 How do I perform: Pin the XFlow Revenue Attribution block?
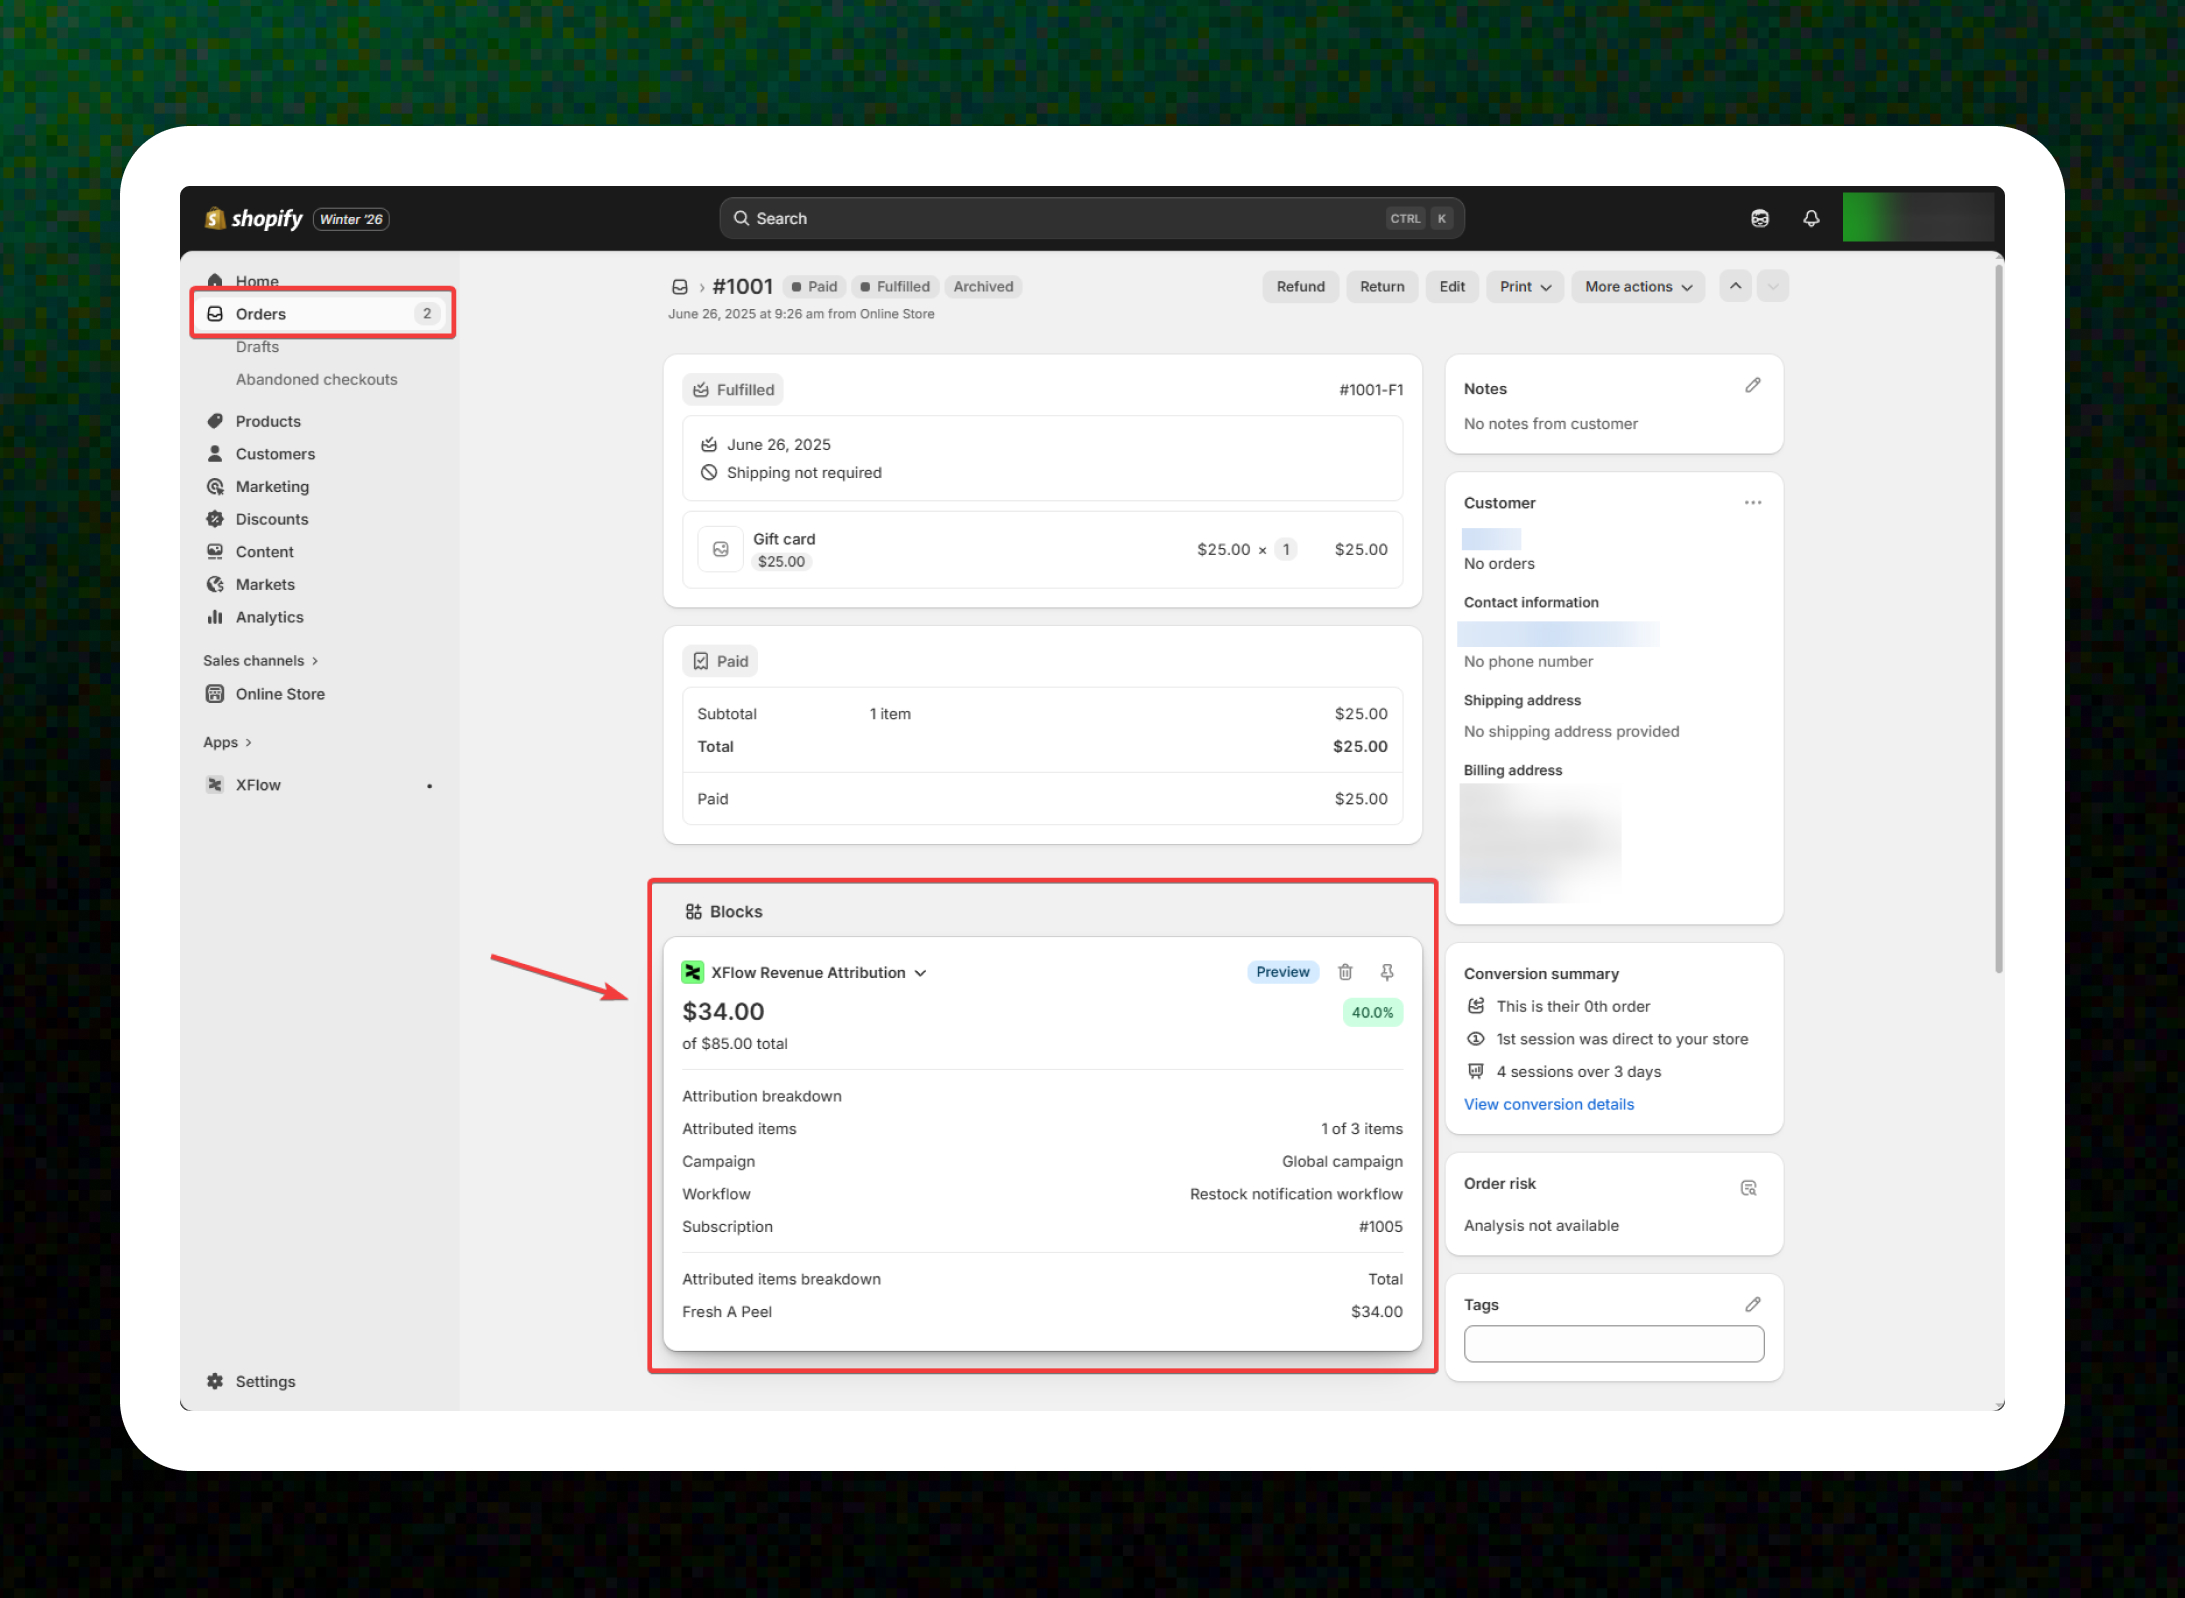pyautogui.click(x=1387, y=972)
